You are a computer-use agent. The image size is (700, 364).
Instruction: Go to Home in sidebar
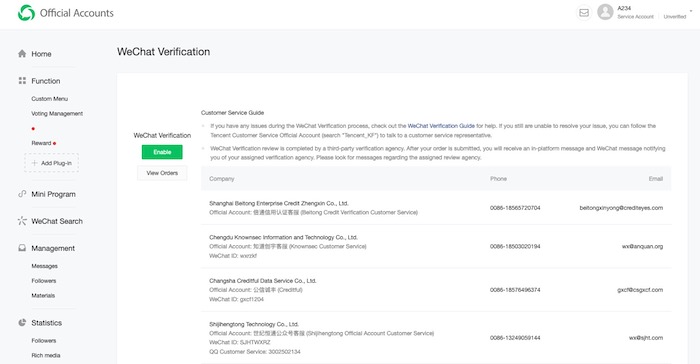tap(41, 54)
